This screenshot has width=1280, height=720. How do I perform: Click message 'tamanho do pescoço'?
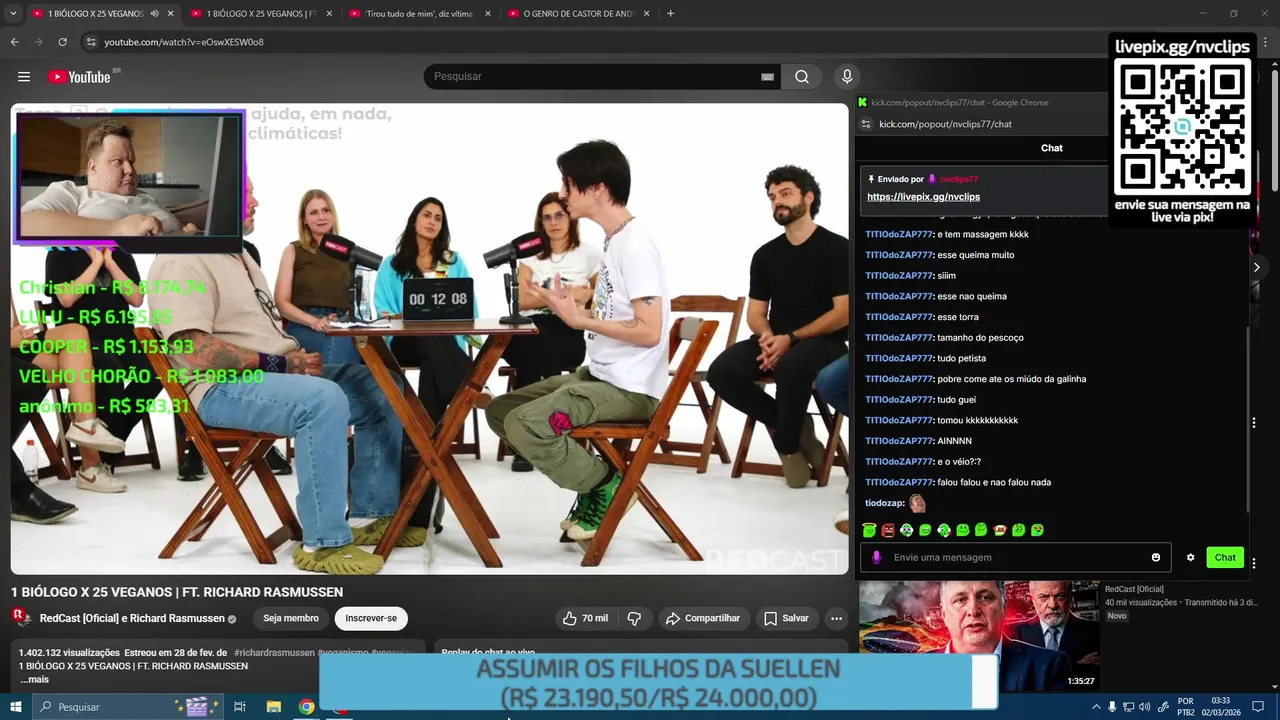[x=980, y=338]
